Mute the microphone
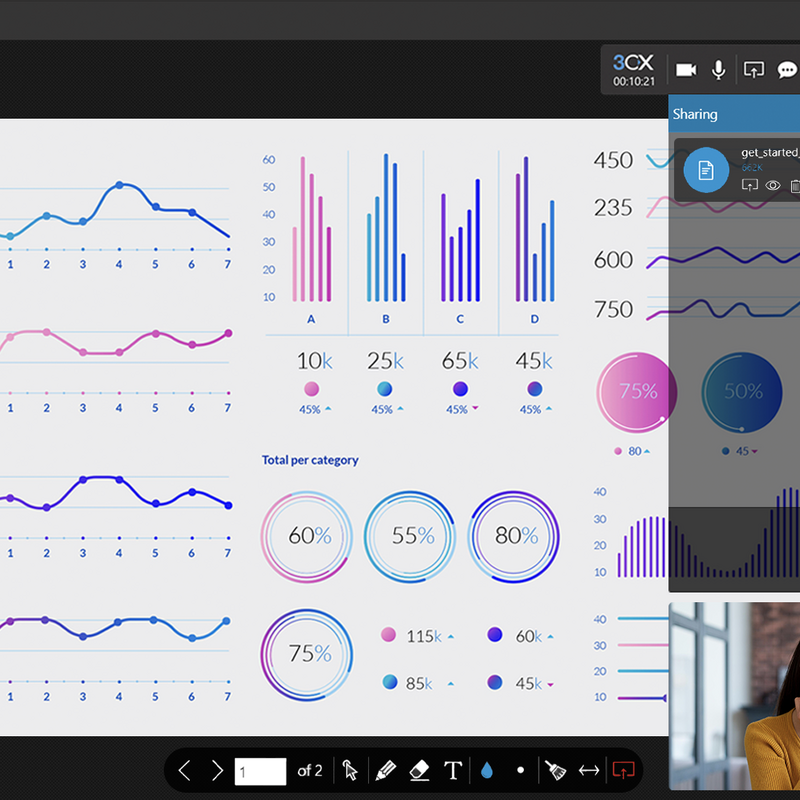 (718, 69)
